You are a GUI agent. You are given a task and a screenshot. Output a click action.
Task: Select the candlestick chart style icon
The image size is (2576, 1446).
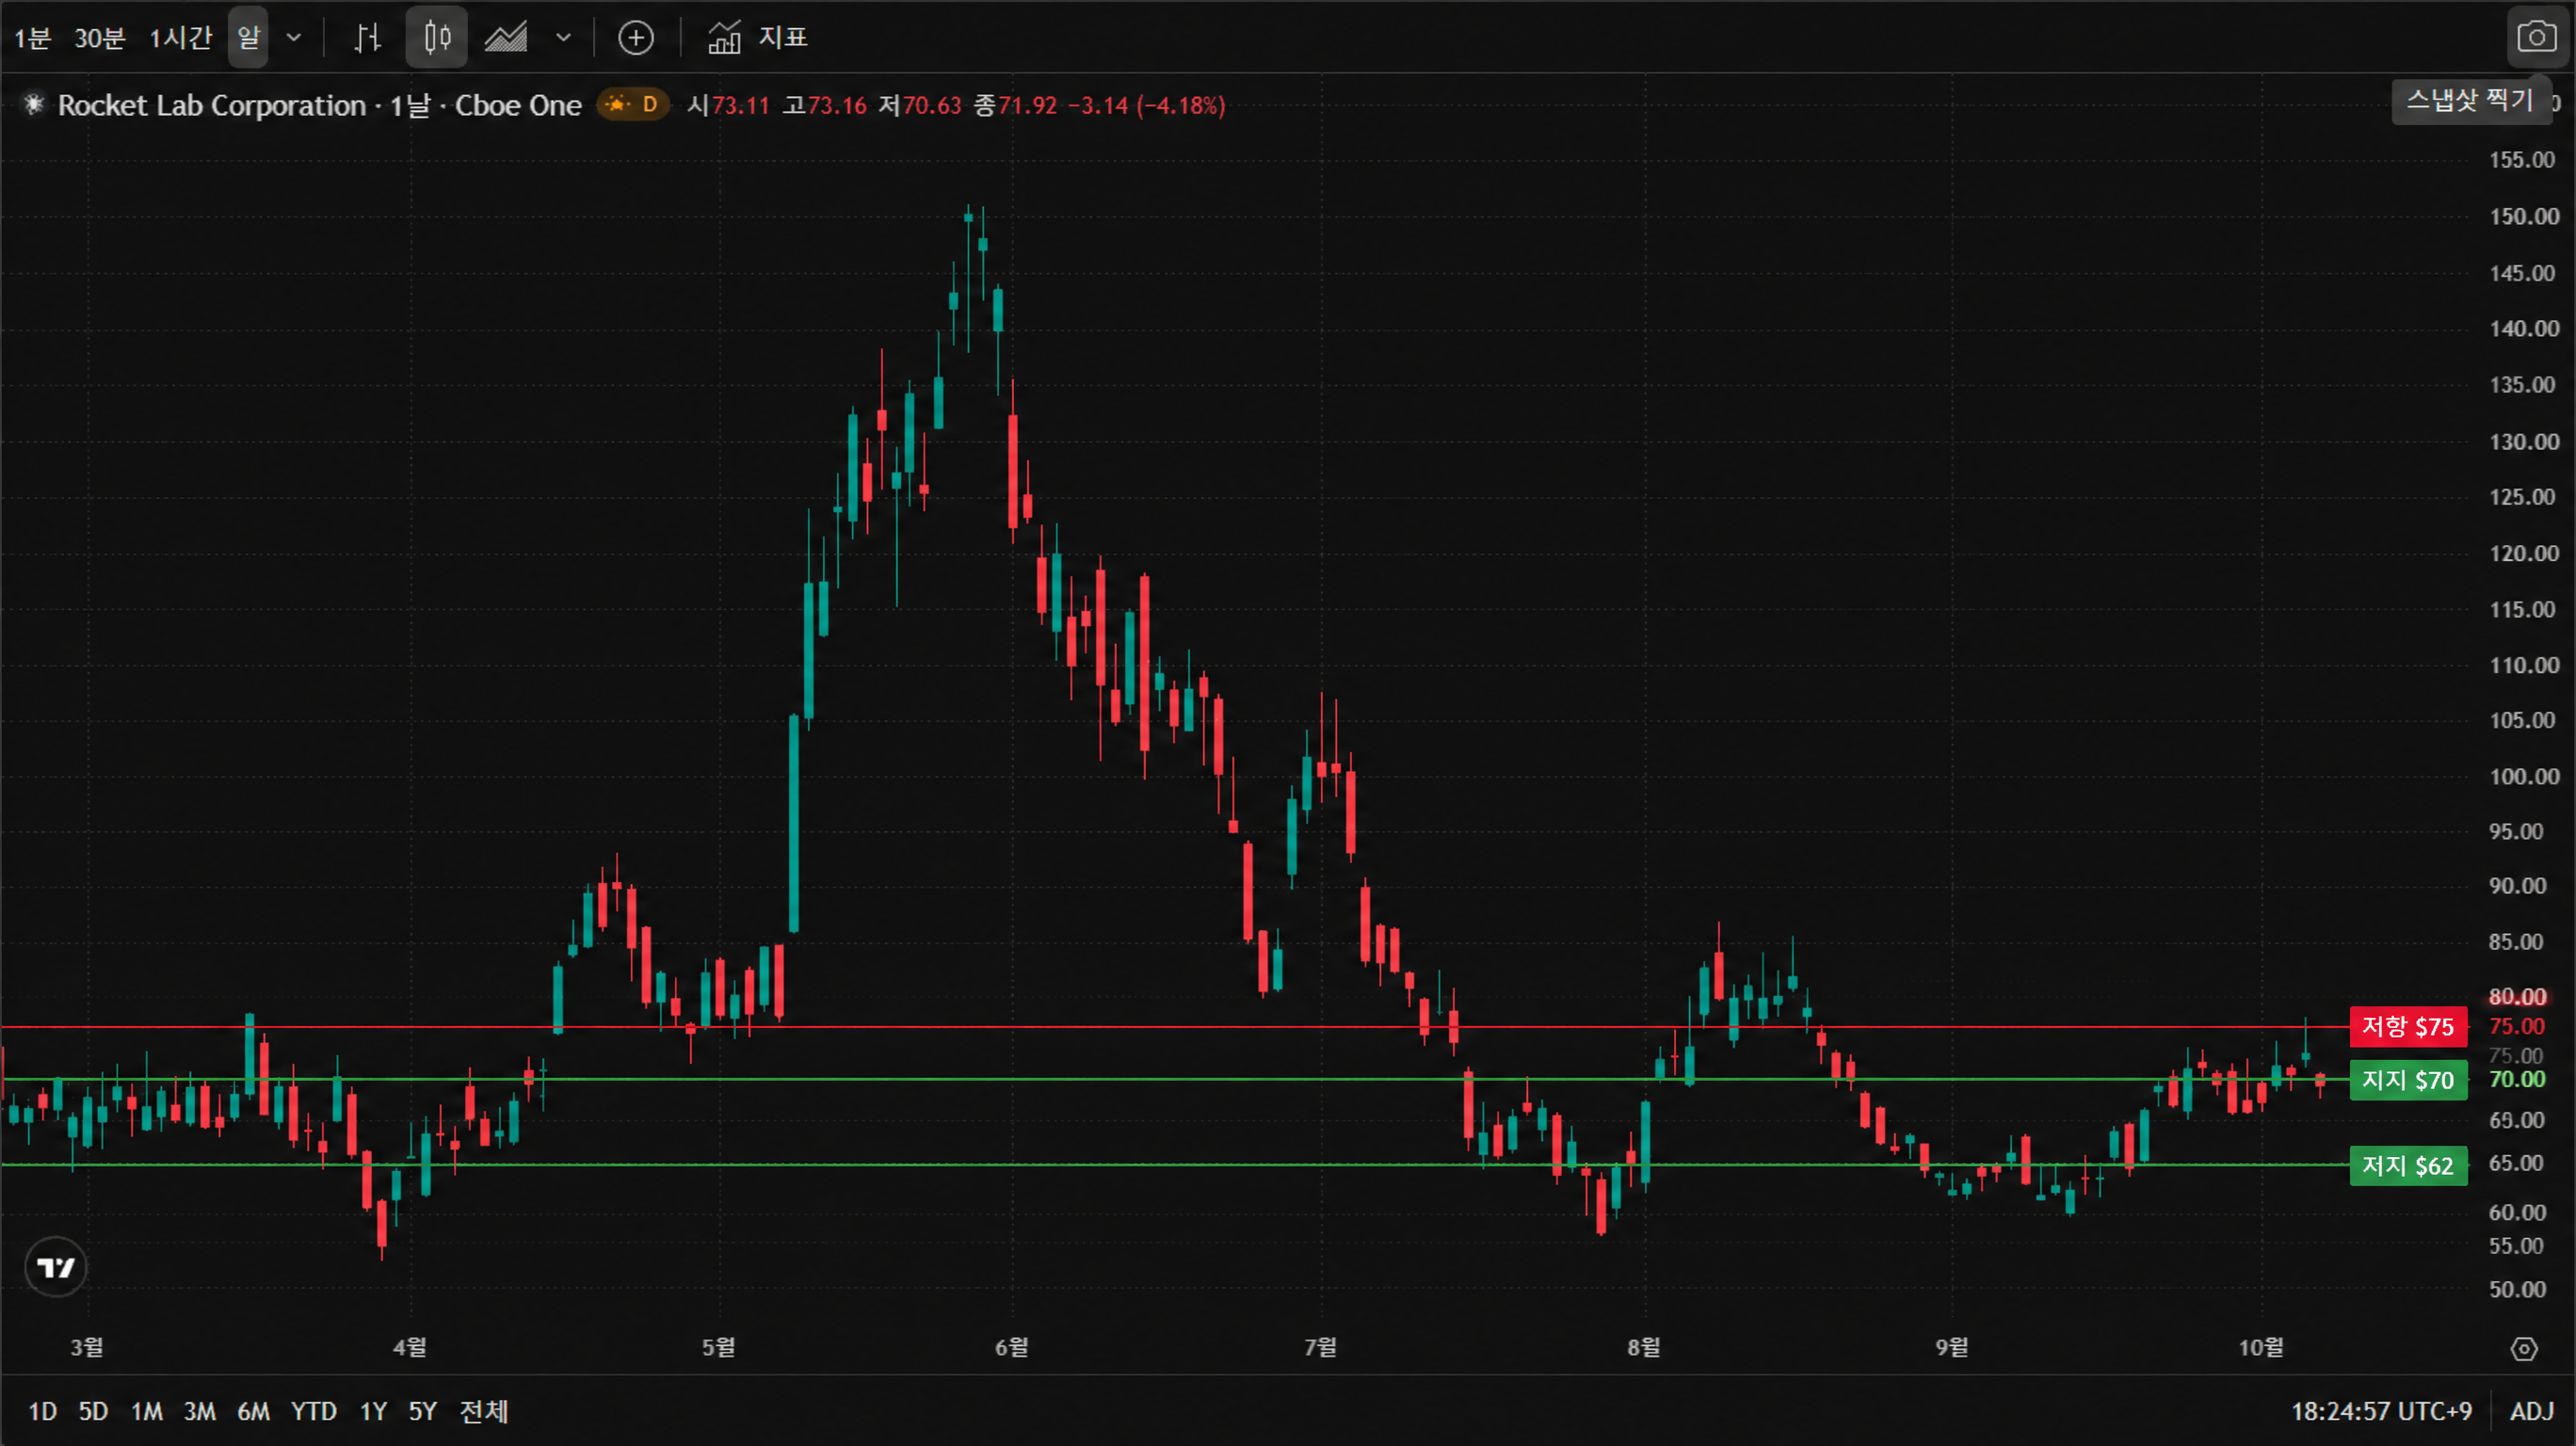[437, 38]
